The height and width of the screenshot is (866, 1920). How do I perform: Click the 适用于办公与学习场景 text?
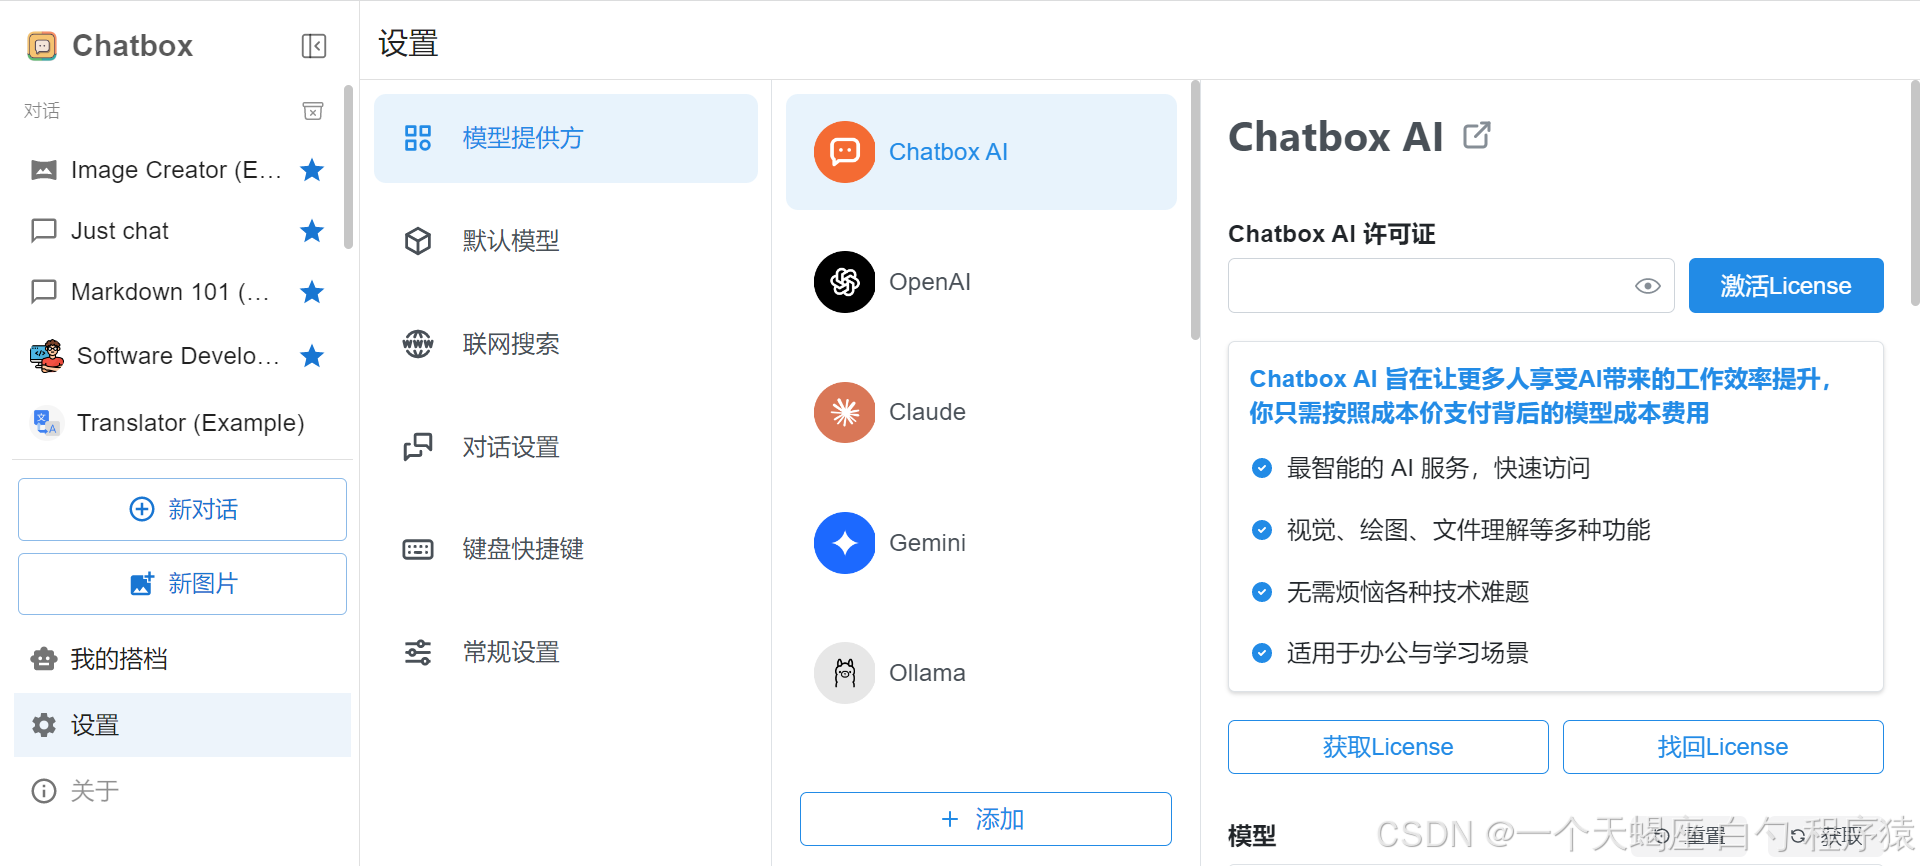point(1408,653)
